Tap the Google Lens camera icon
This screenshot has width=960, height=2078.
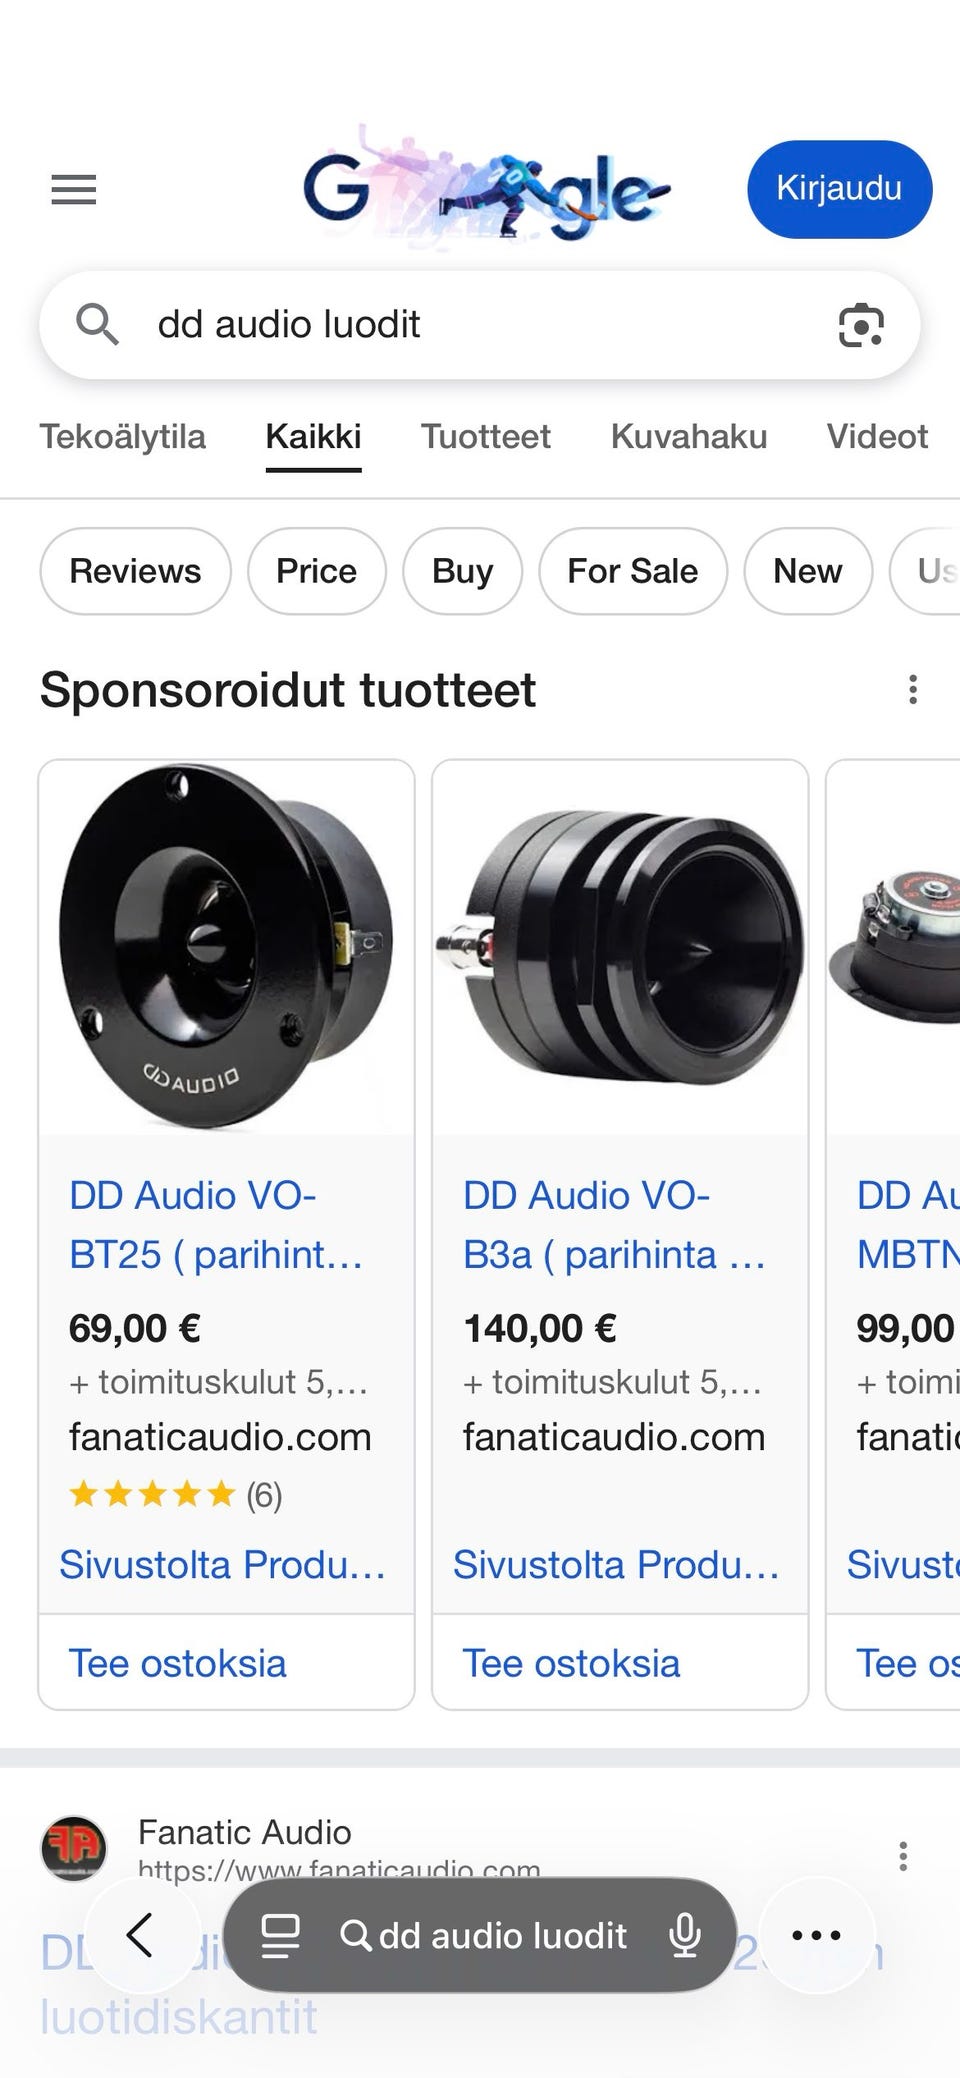click(860, 325)
